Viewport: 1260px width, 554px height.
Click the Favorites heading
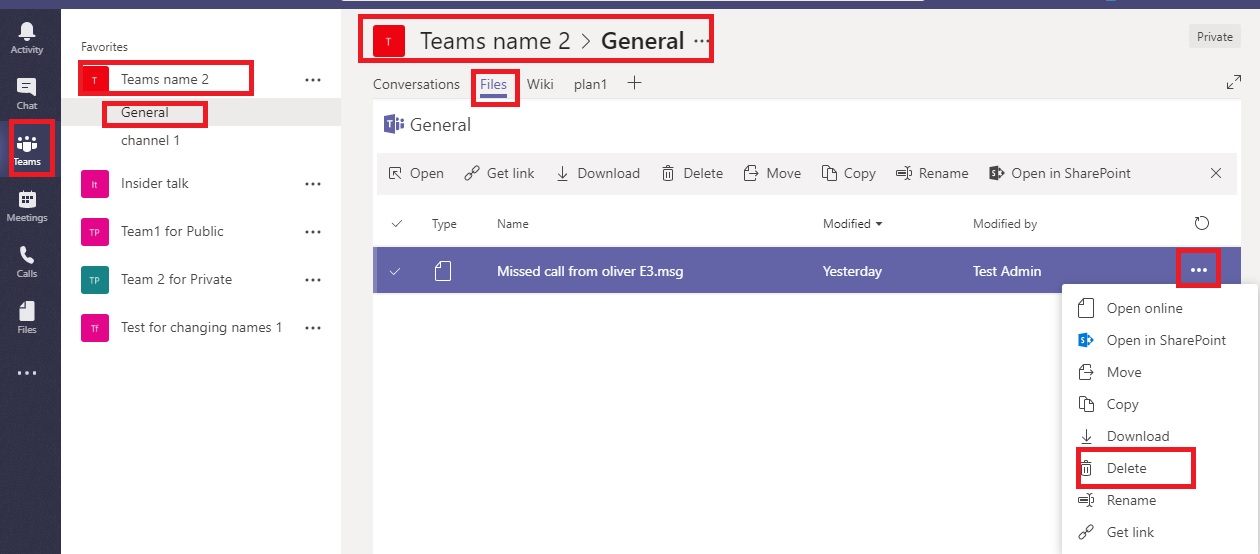(x=104, y=47)
